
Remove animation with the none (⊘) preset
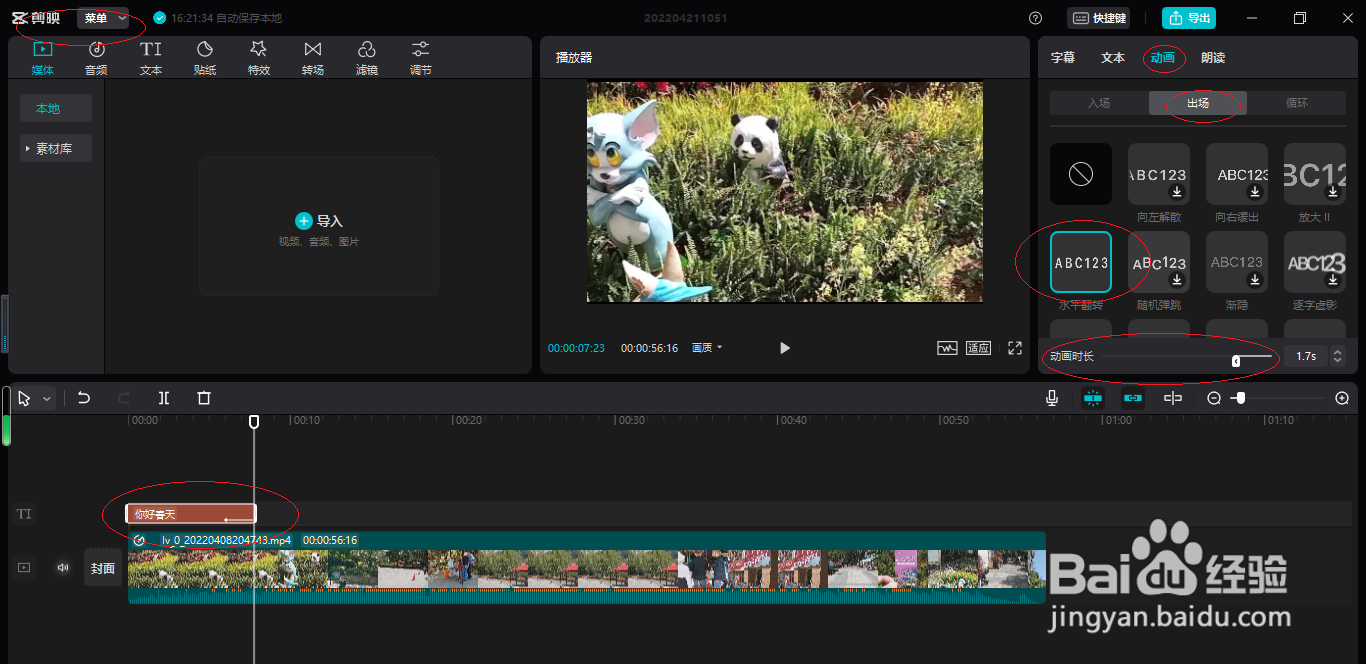[1081, 174]
